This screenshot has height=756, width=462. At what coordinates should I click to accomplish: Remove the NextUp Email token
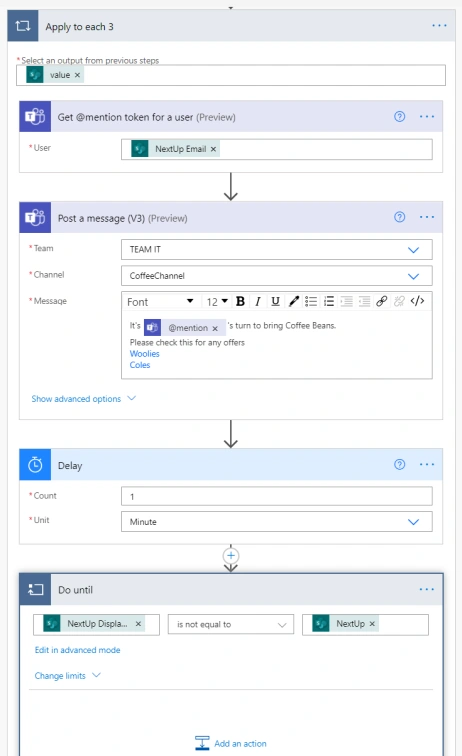pyautogui.click(x=213, y=149)
